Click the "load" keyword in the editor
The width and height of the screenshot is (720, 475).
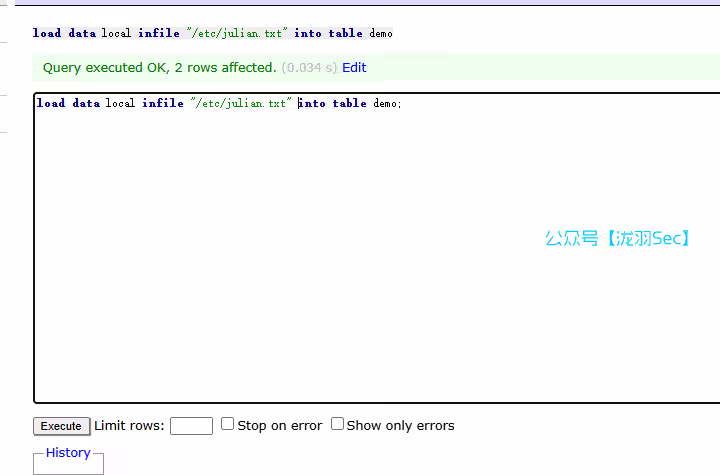pyautogui.click(x=50, y=103)
